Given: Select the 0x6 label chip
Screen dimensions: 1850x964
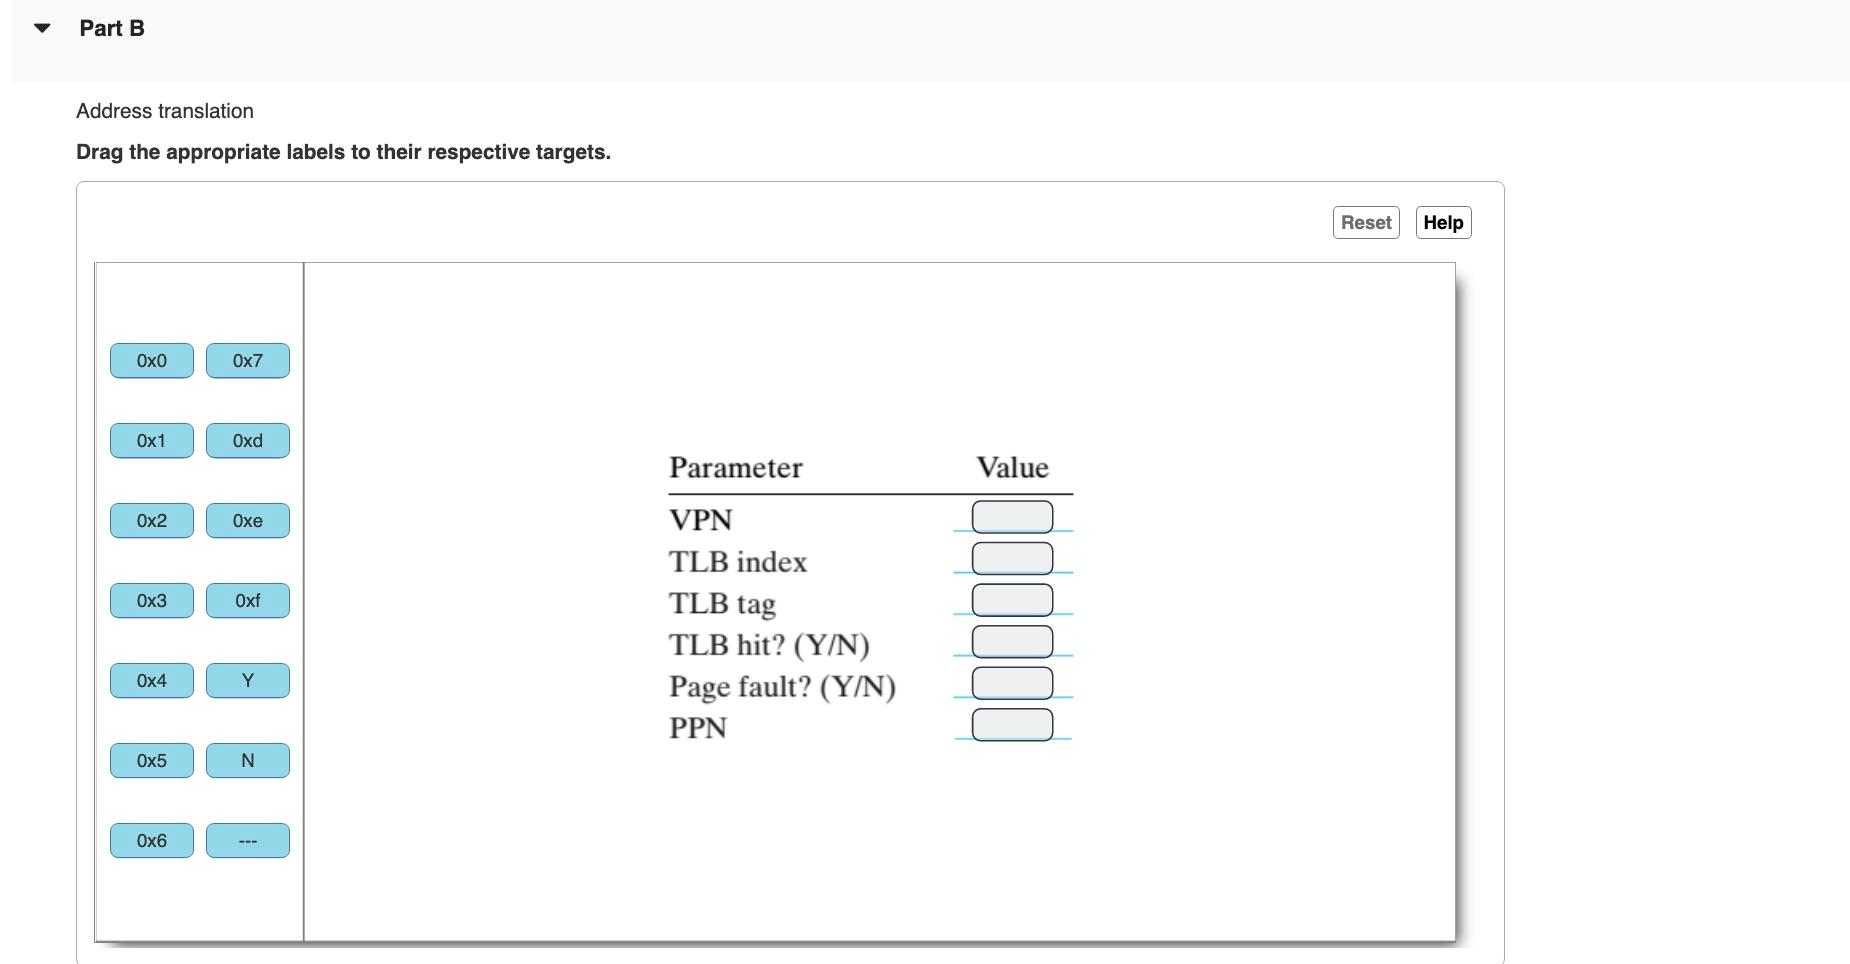Looking at the screenshot, I should point(151,840).
